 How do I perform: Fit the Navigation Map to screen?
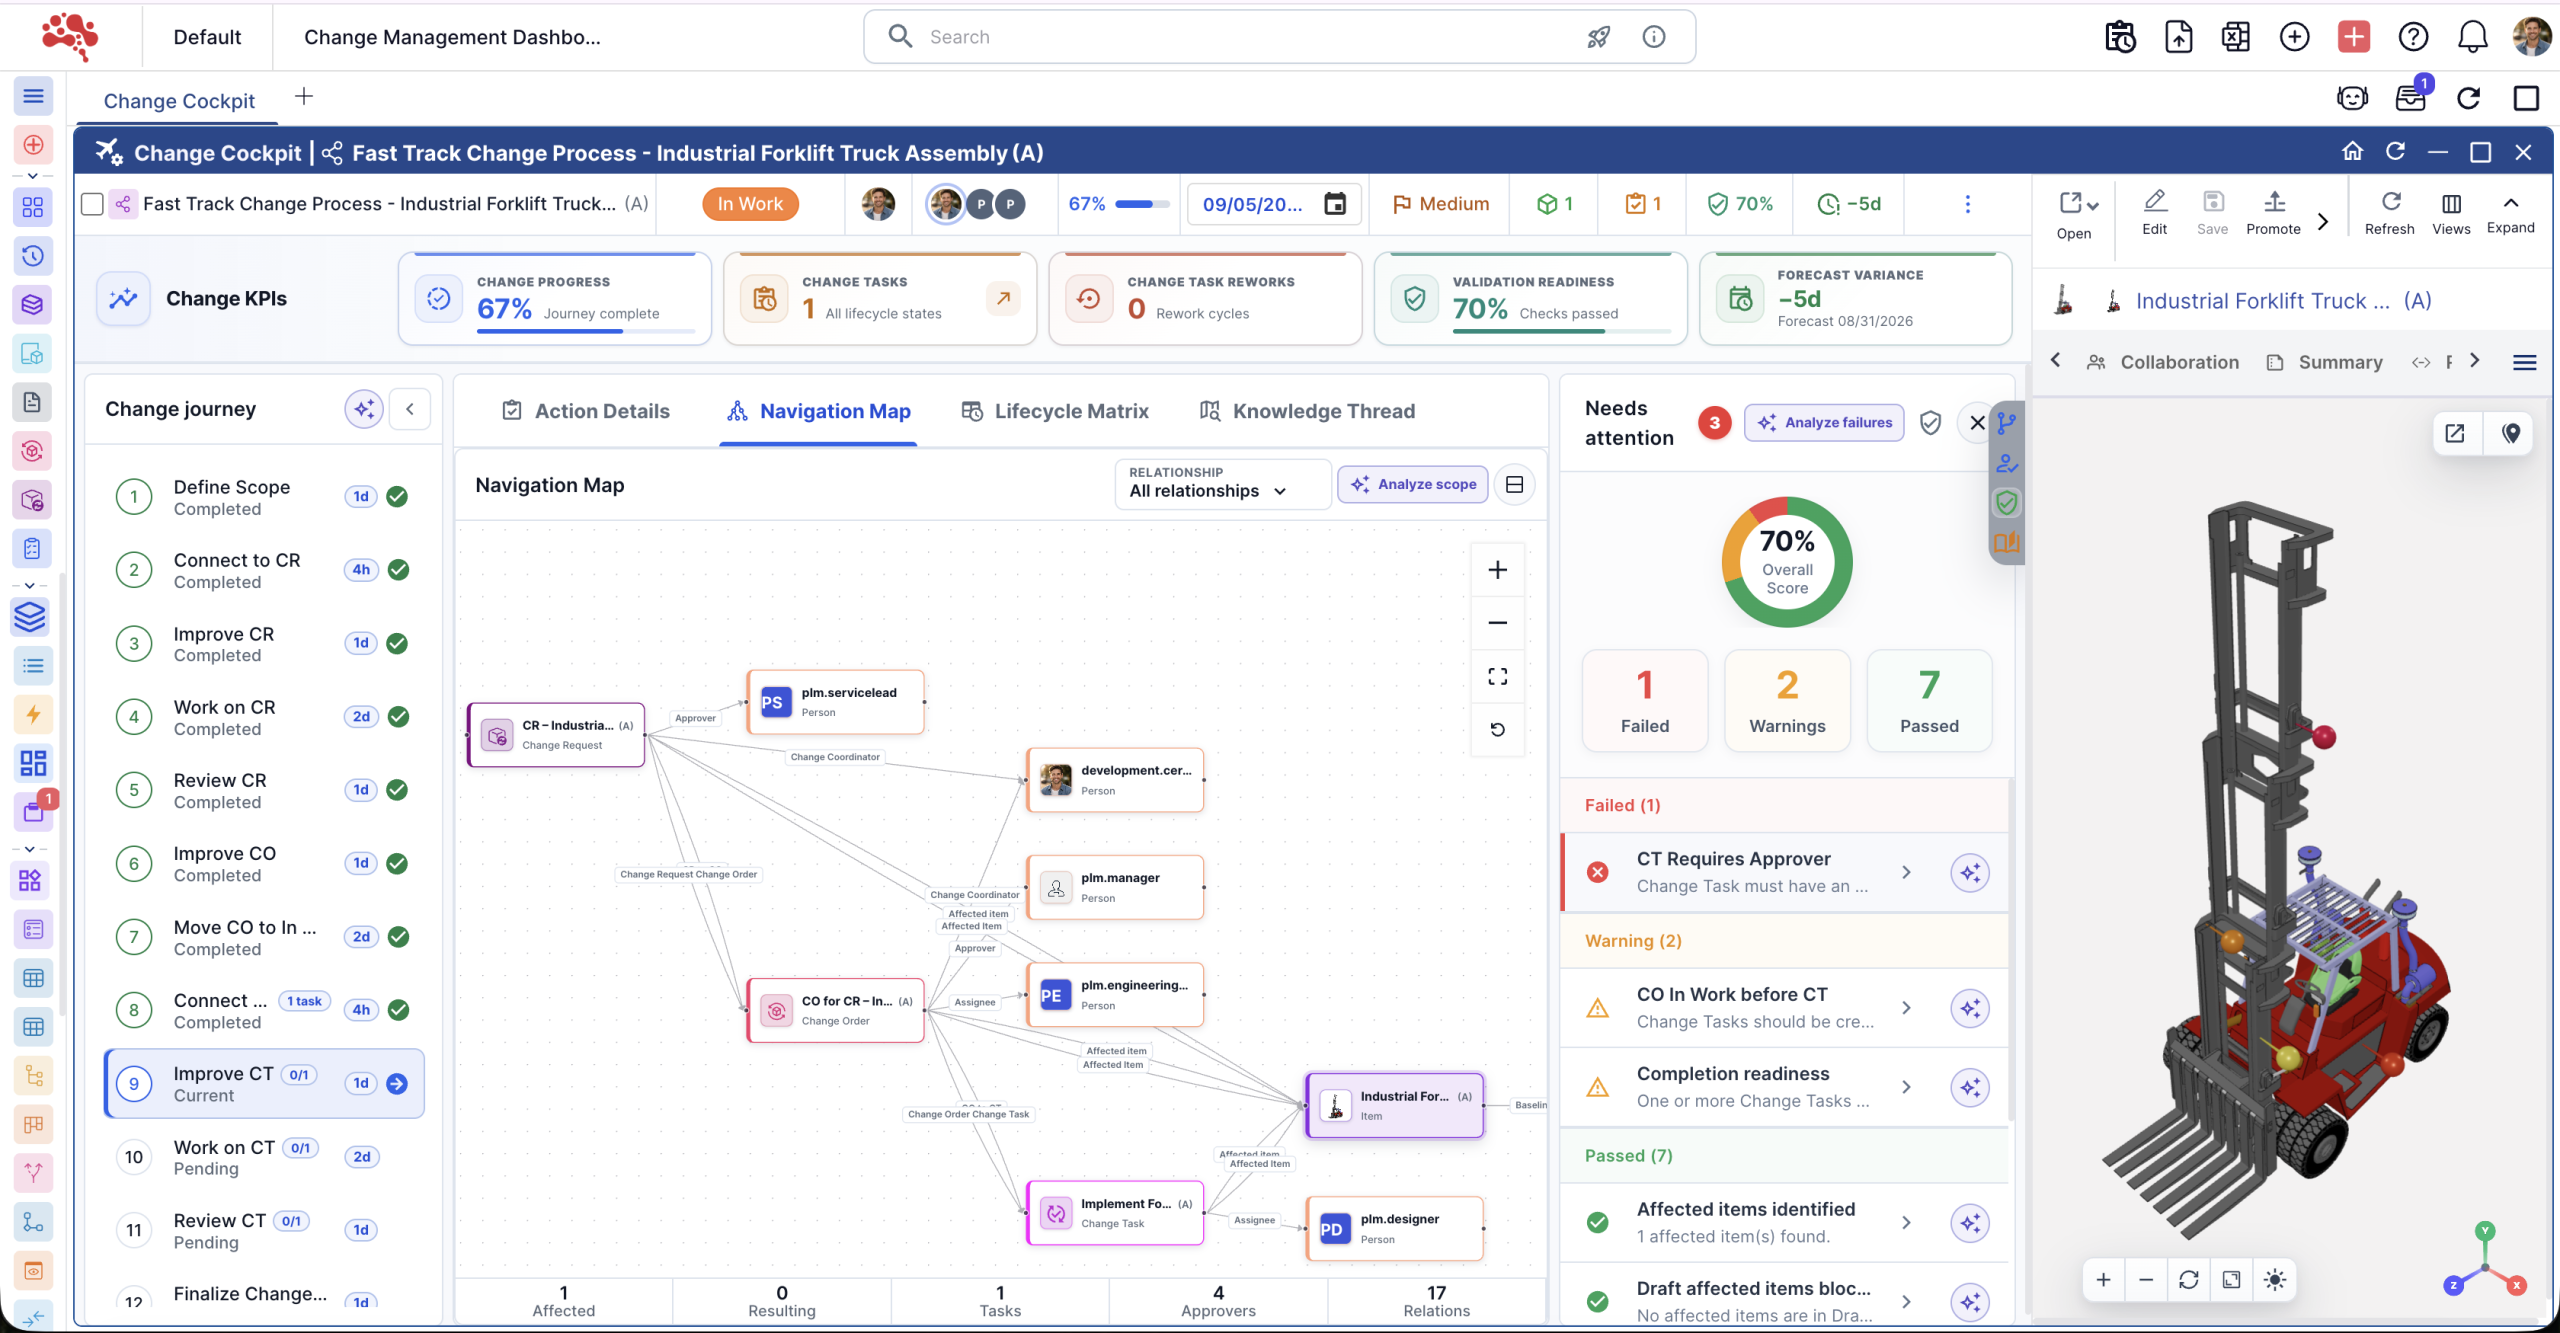[x=1497, y=677]
